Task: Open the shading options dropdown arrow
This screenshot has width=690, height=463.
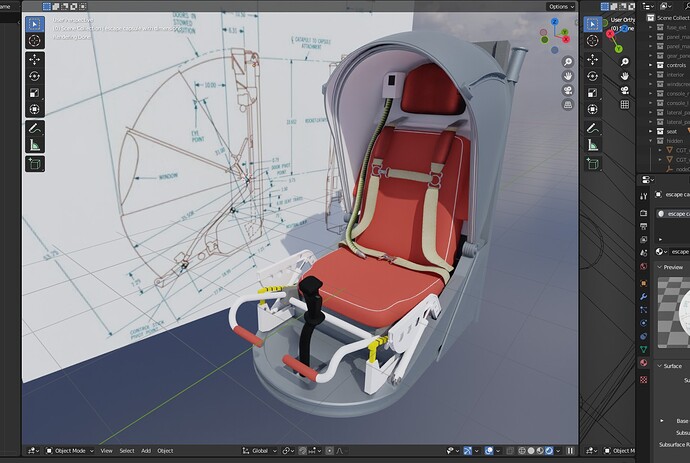Action: tap(558, 451)
